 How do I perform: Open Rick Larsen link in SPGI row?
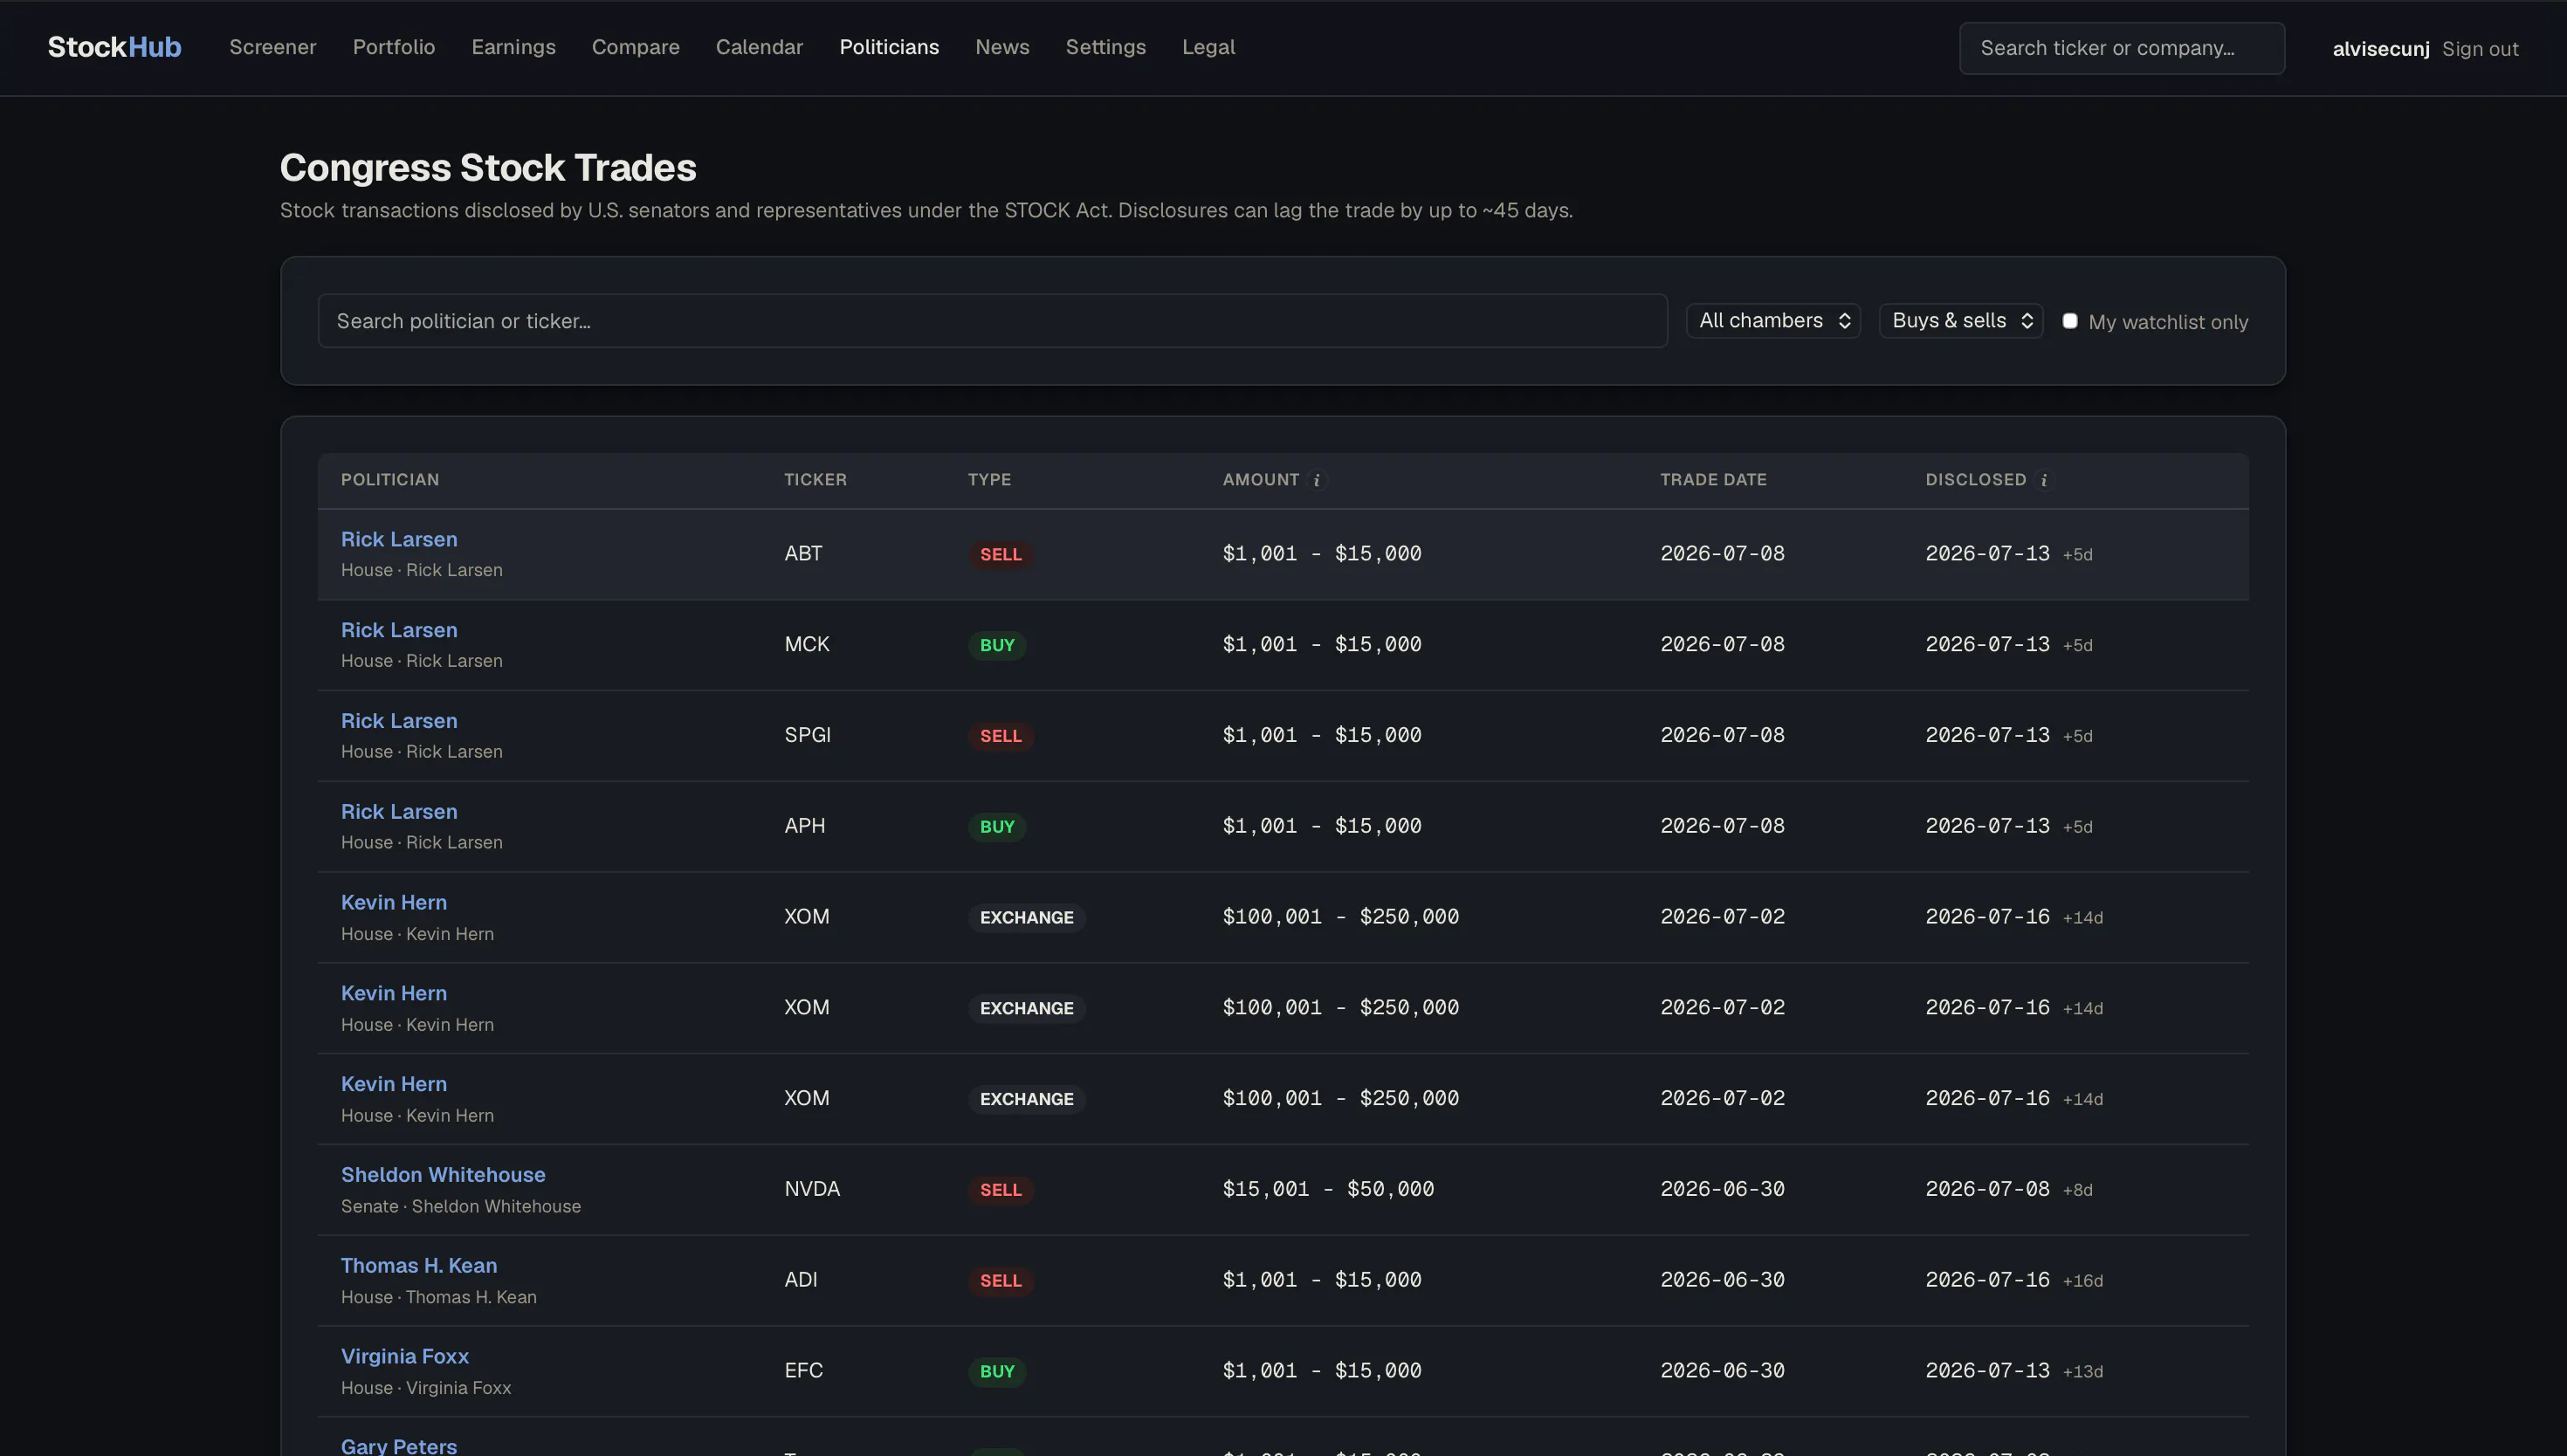tap(399, 721)
